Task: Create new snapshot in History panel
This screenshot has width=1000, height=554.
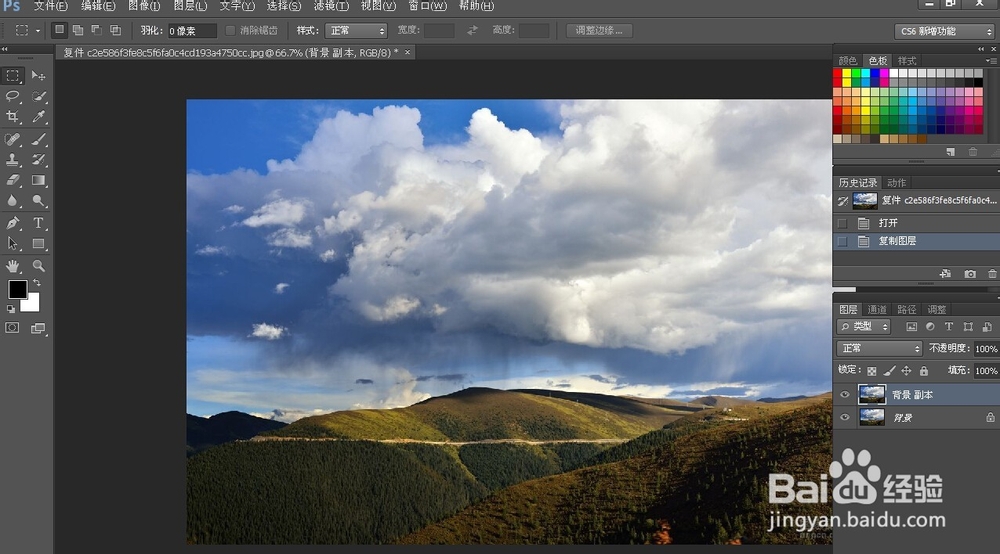Action: (x=970, y=273)
